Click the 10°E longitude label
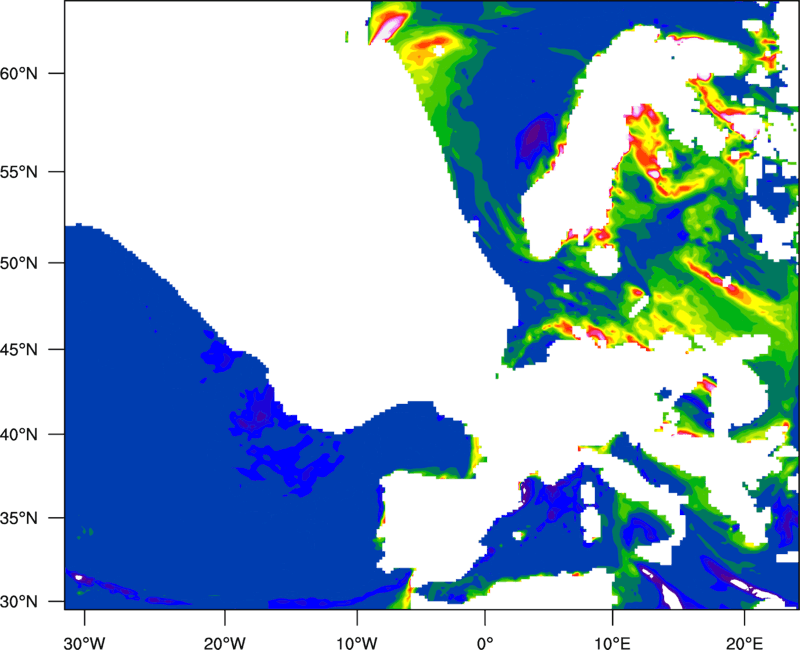Screen dimensions: 800x650 (x=612, y=643)
